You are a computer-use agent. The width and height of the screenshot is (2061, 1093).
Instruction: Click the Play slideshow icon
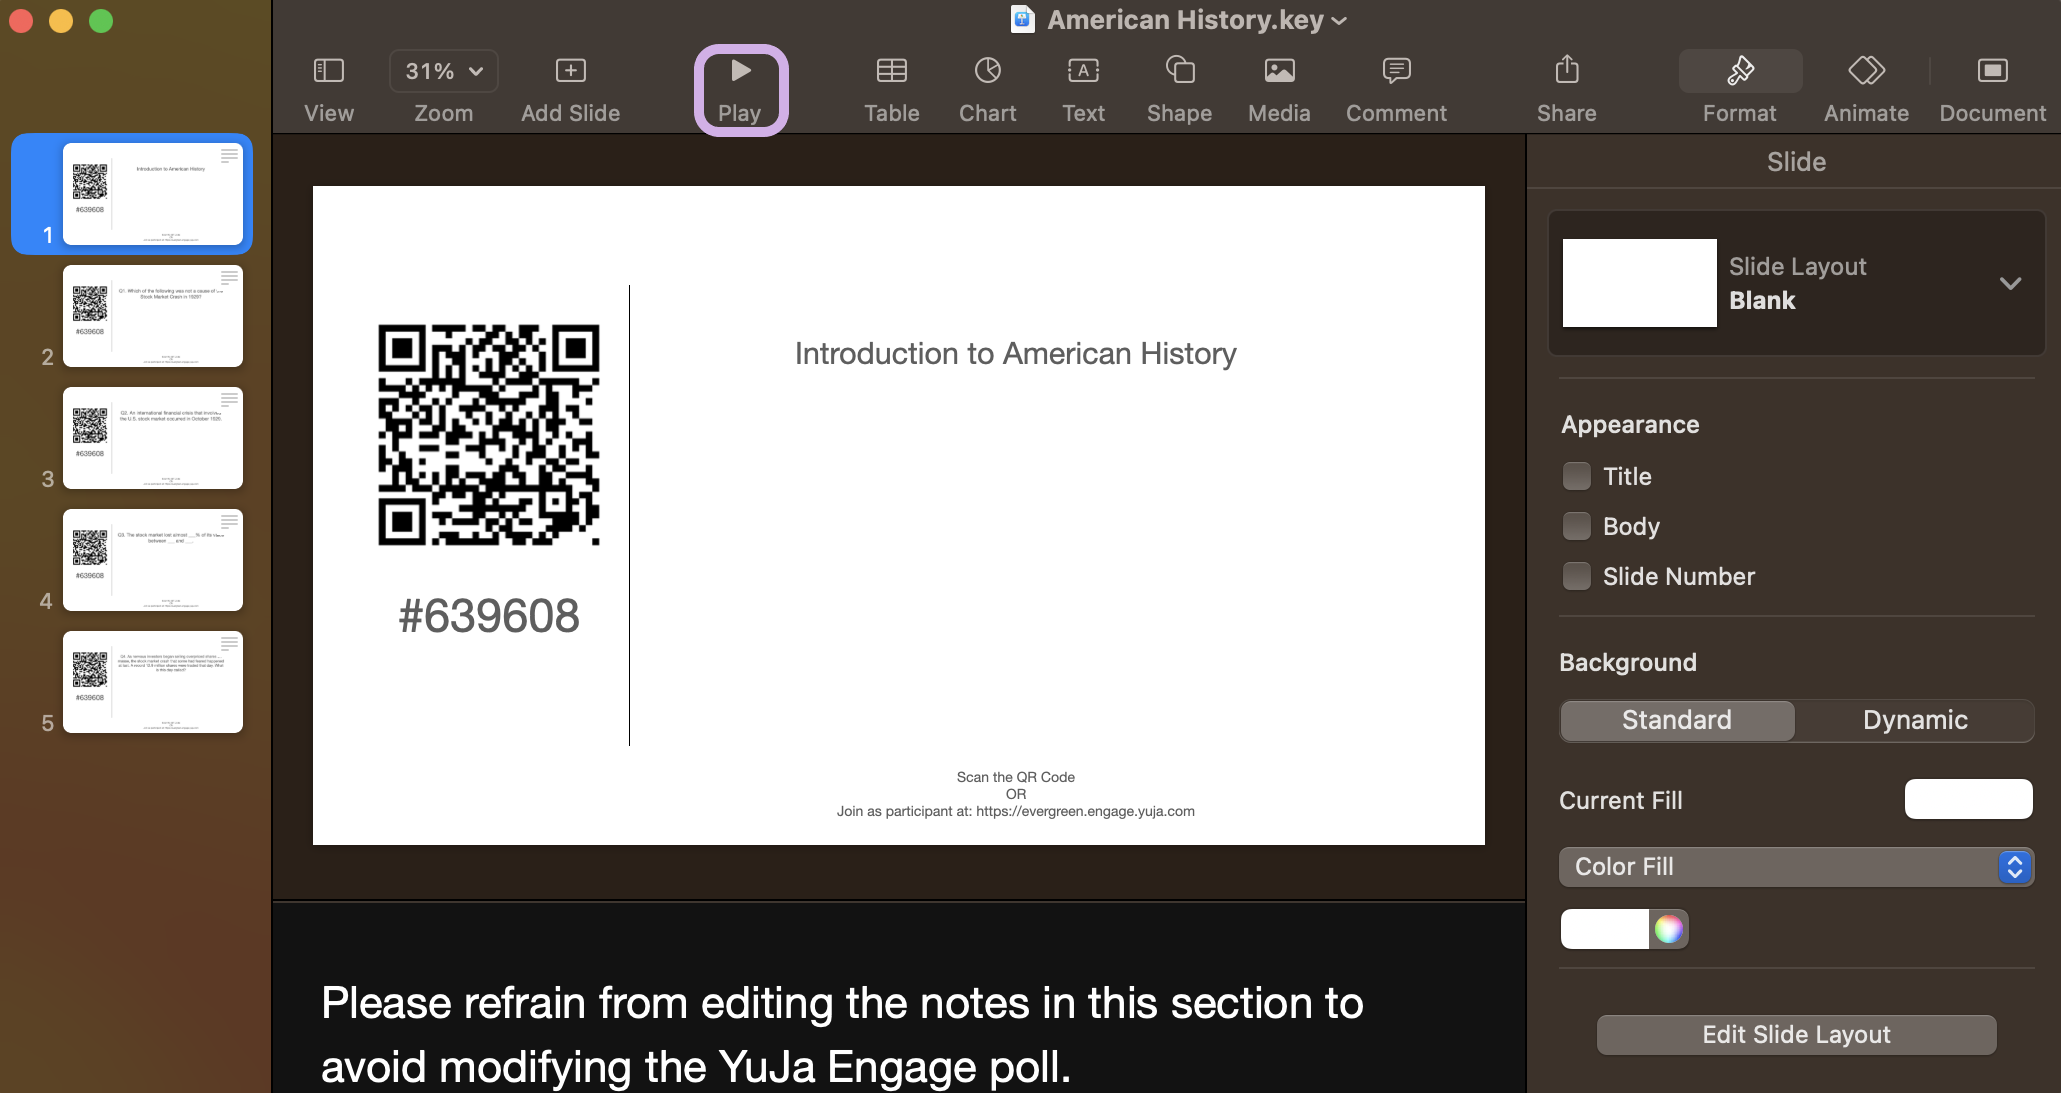740,71
